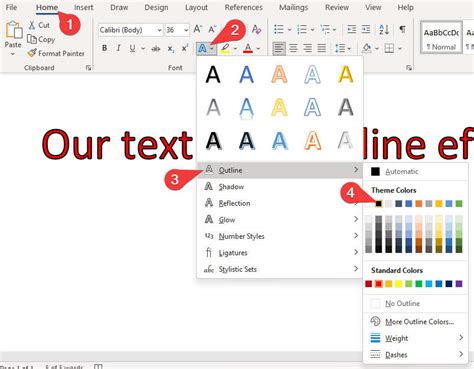Click the Borders icon
Image resolution: width=474 pixels, height=369 pixels.
(x=389, y=49)
